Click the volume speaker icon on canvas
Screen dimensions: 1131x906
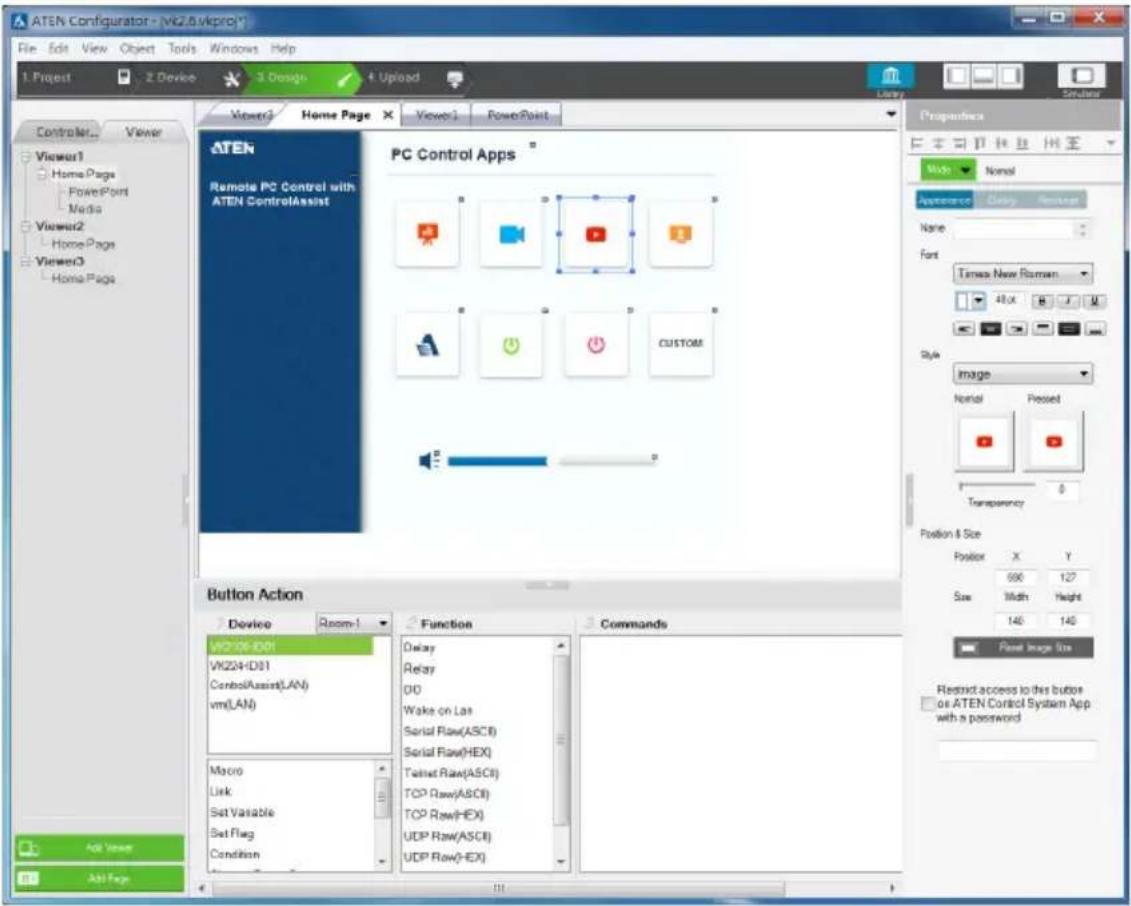(x=429, y=459)
